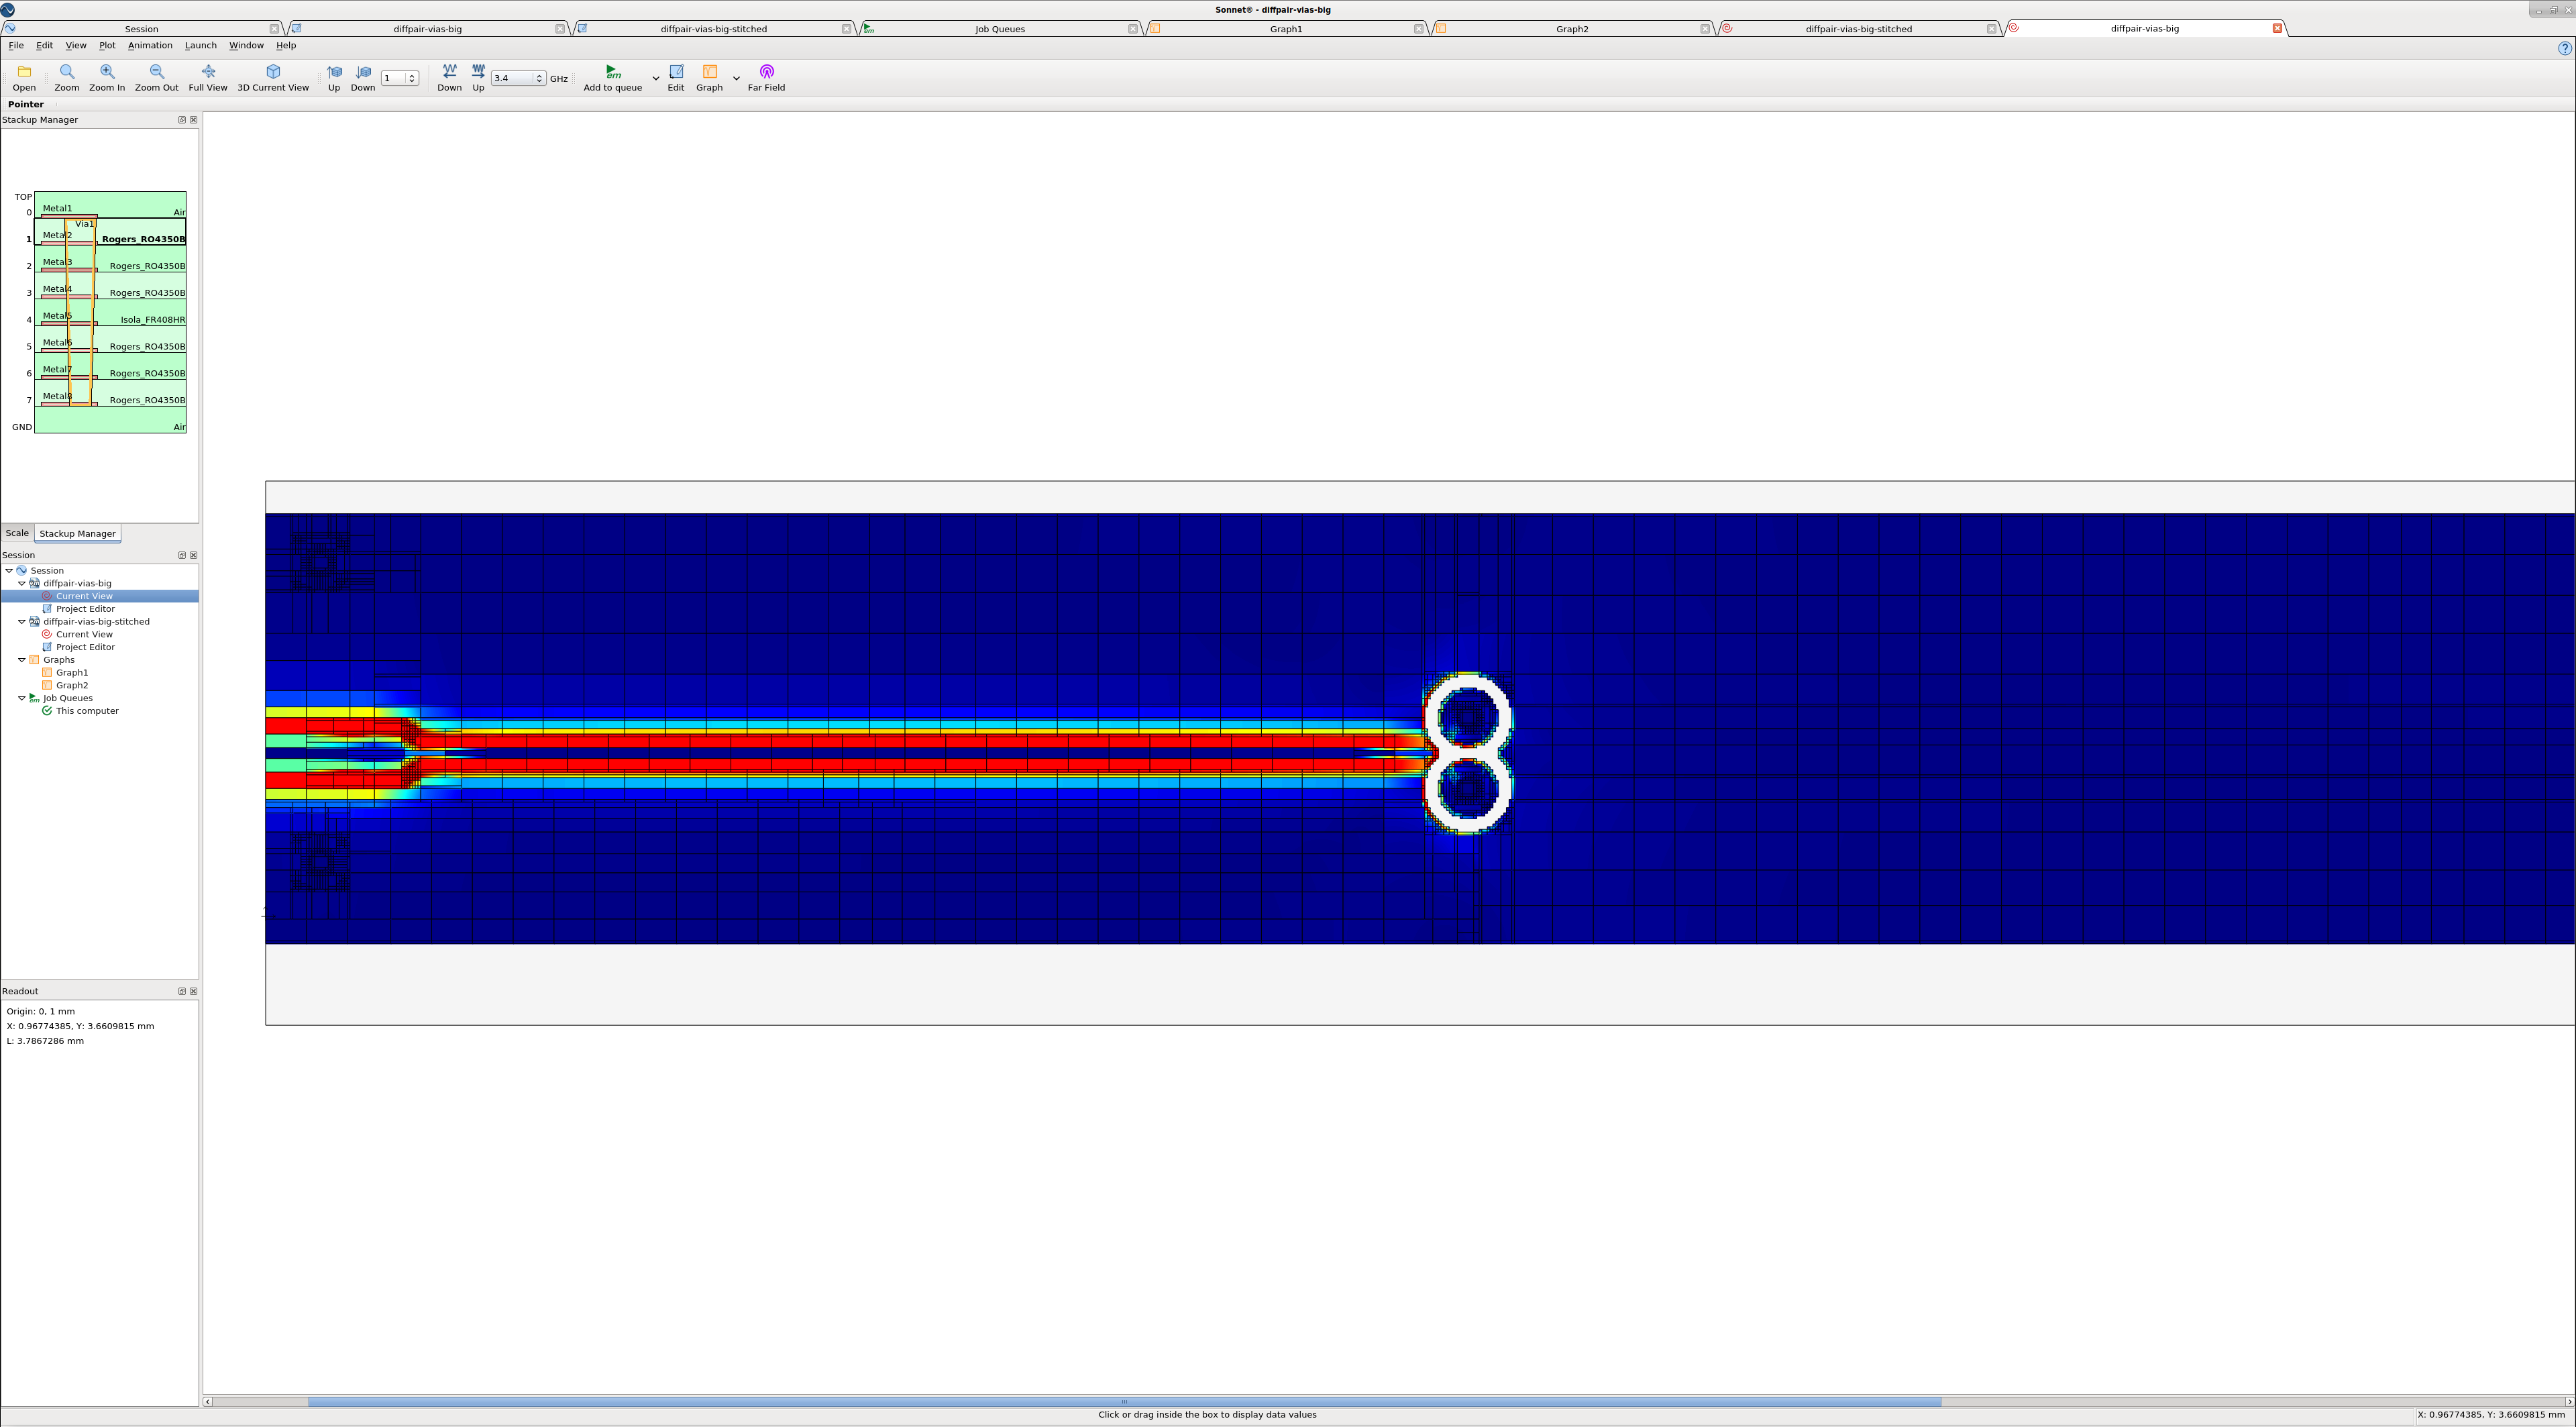Open Add to queue dropdown arrow
2576x1427 pixels.
656,78
